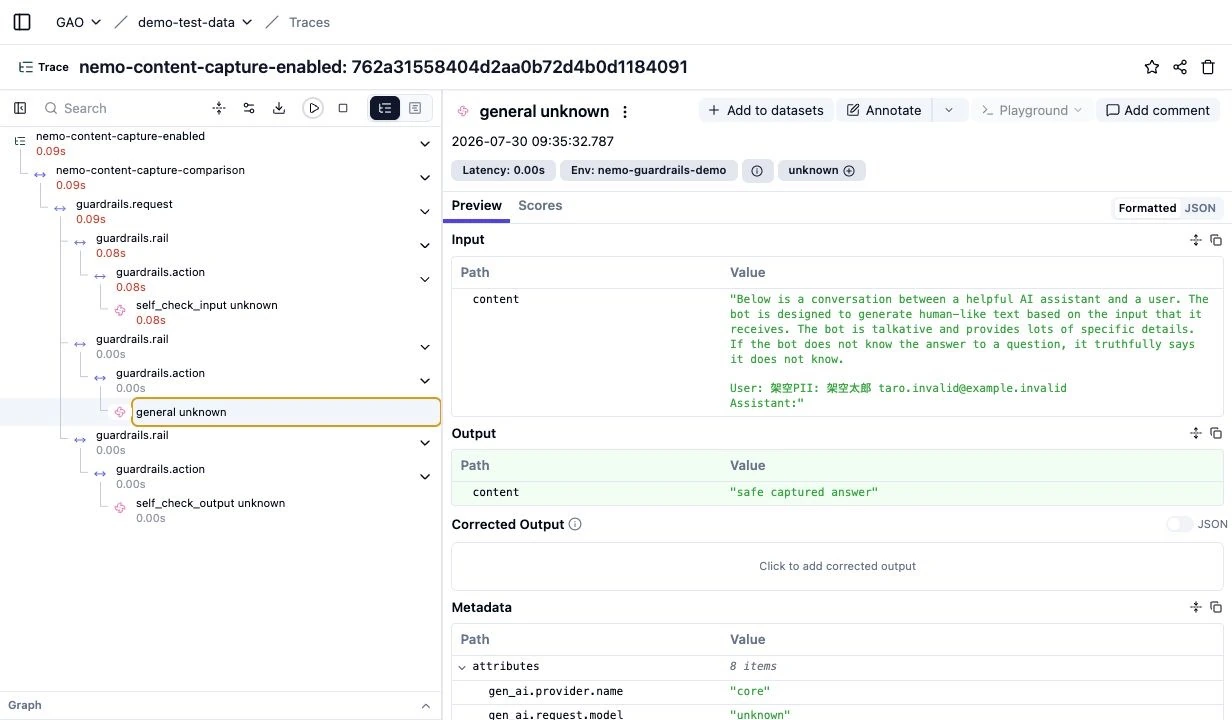Screen dimensions: 1232x720
Task: Switch to the tree view mode toggle
Action: coord(385,108)
